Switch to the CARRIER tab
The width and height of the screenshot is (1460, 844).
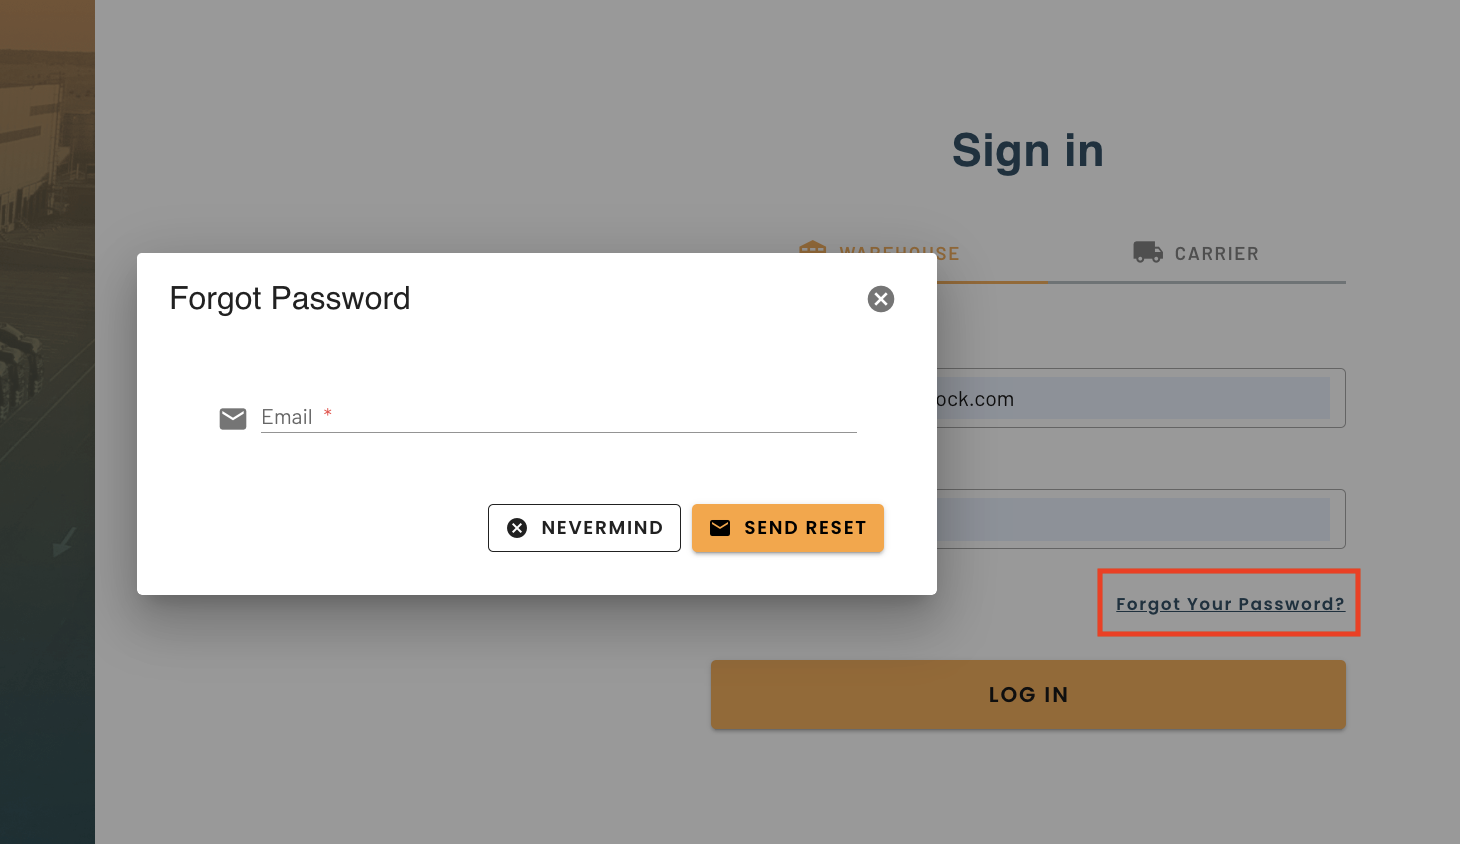click(1196, 253)
